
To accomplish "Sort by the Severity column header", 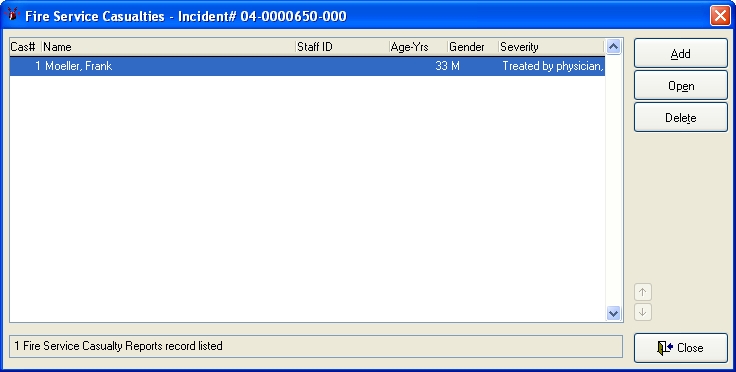I will [x=551, y=47].
